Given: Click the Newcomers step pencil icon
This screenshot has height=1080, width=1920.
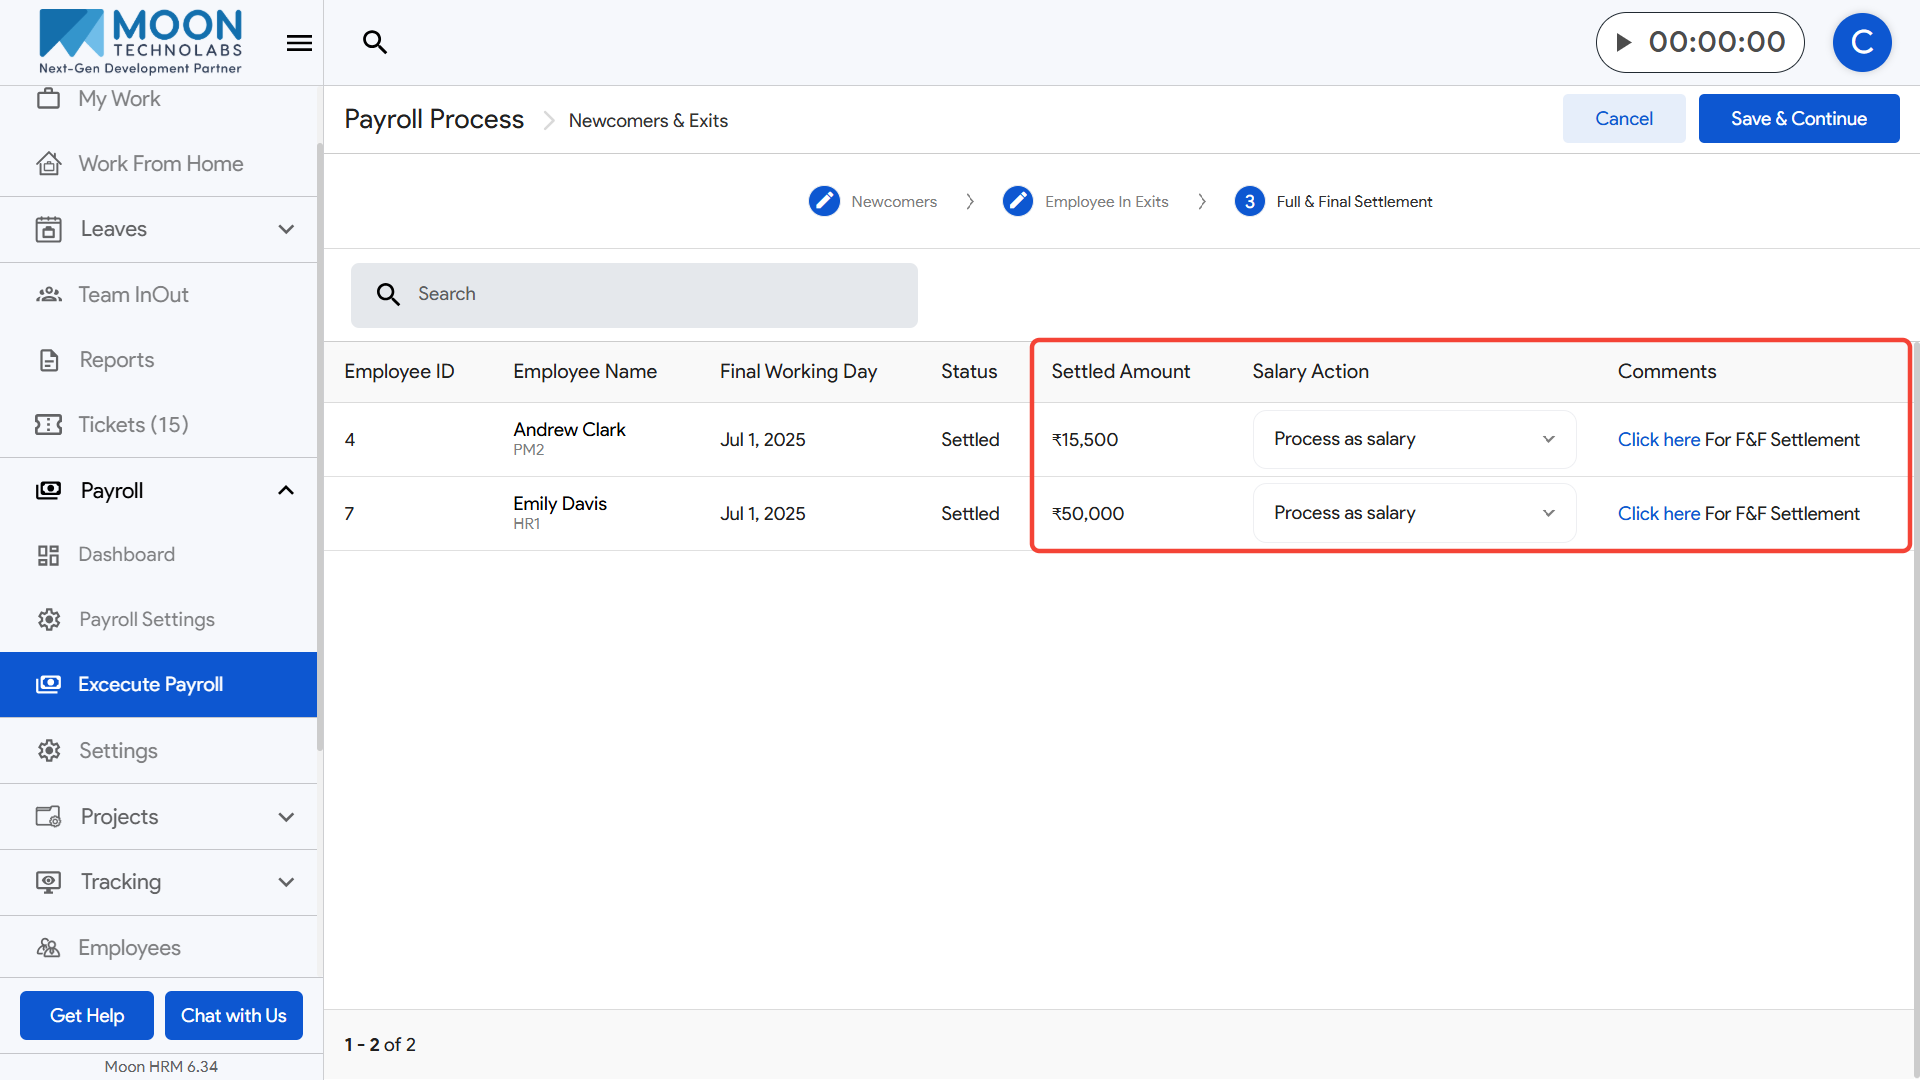Looking at the screenshot, I should pyautogui.click(x=824, y=201).
